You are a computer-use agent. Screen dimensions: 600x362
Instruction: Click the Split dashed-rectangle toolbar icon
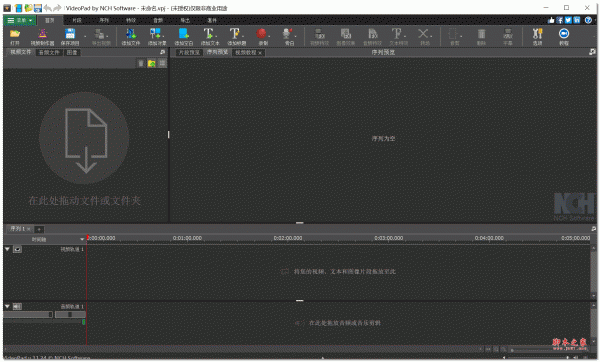(x=453, y=34)
